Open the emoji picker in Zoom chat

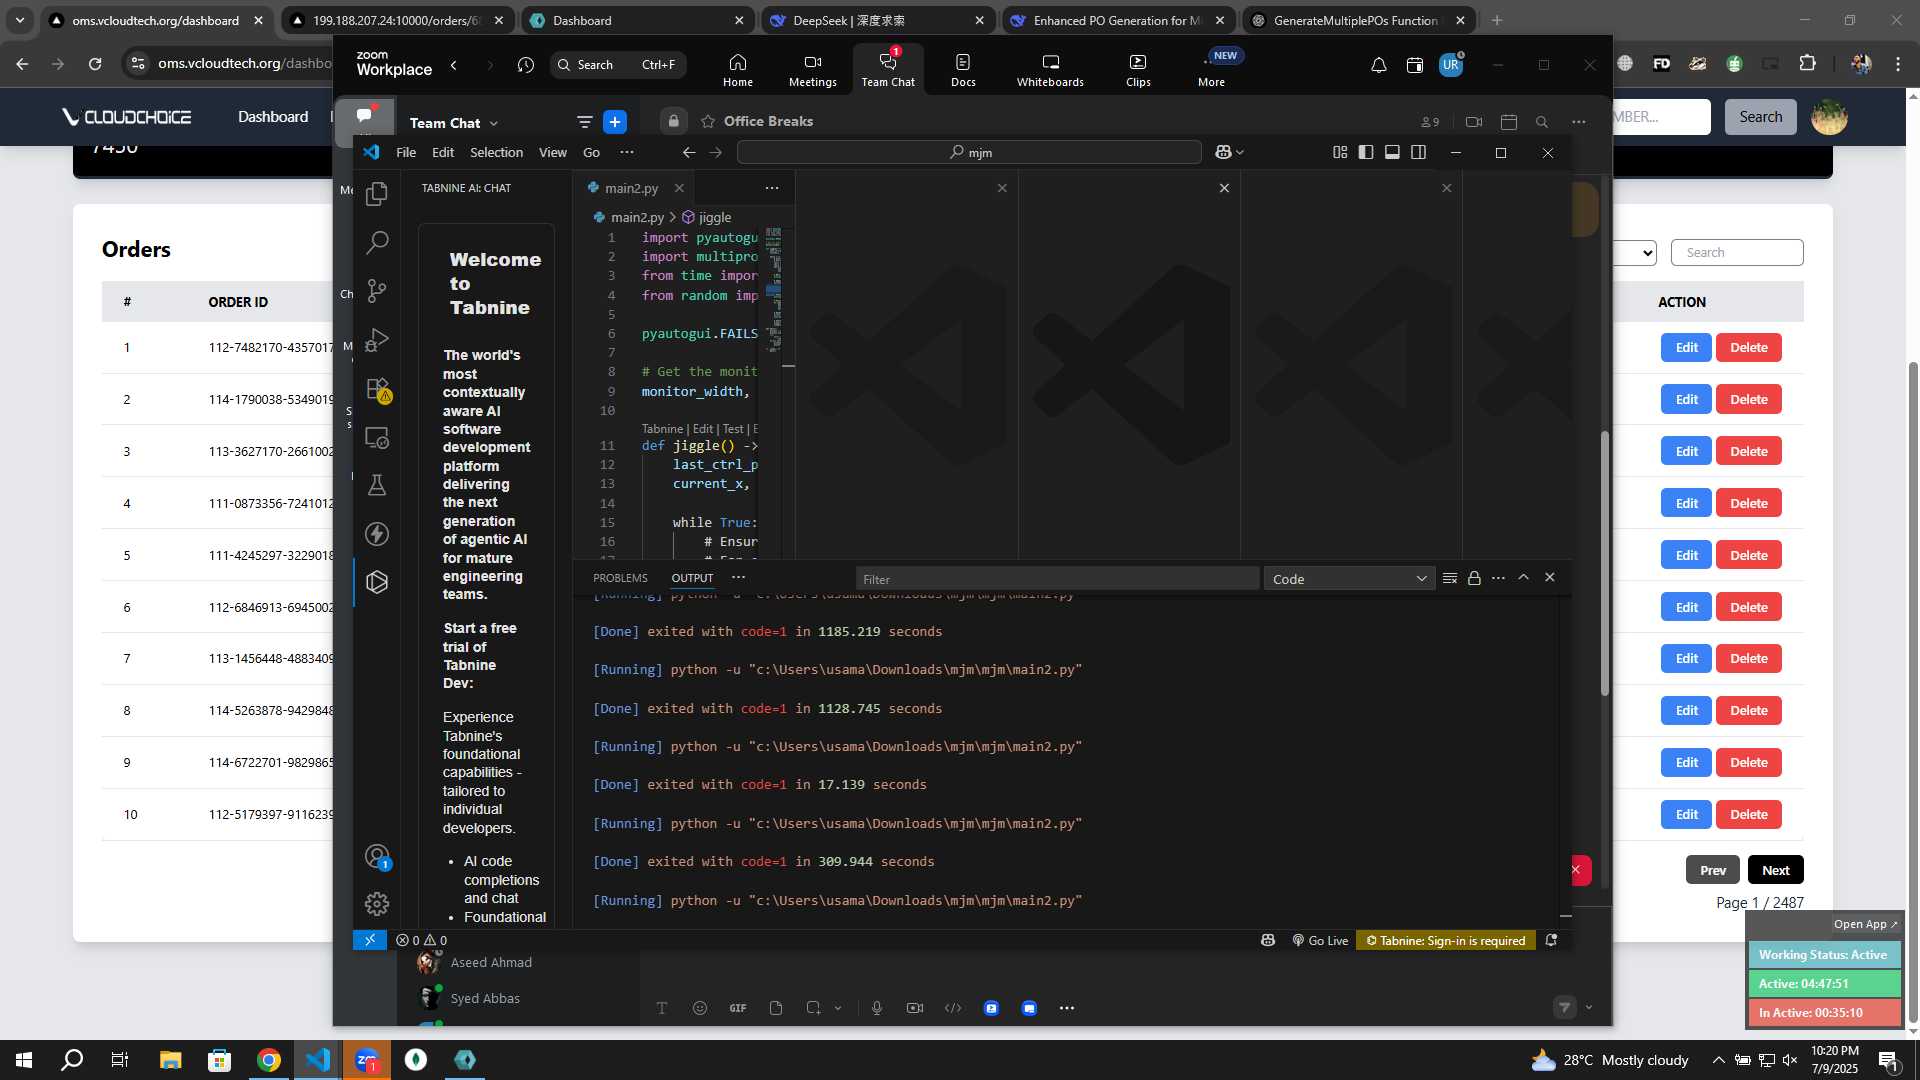pos(700,1008)
